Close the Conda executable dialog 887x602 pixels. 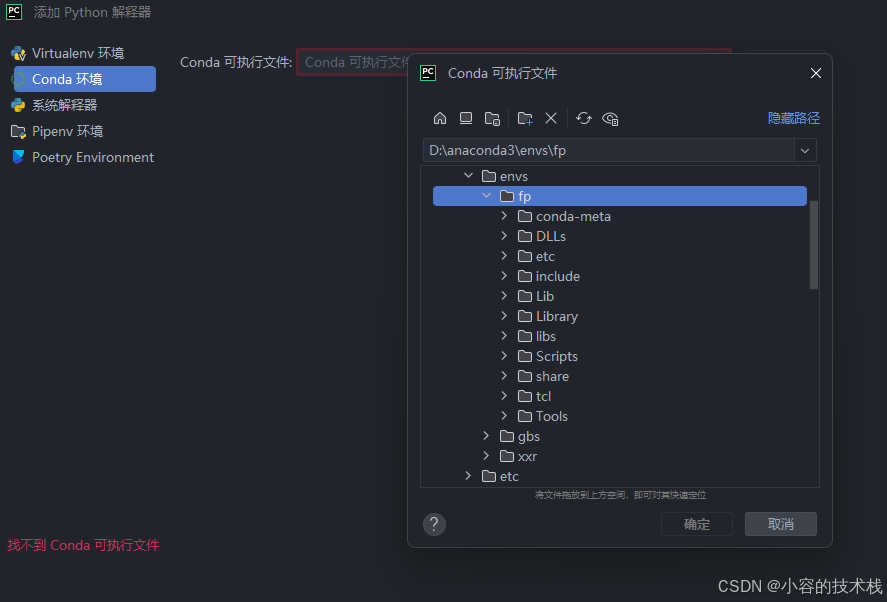pyautogui.click(x=816, y=73)
